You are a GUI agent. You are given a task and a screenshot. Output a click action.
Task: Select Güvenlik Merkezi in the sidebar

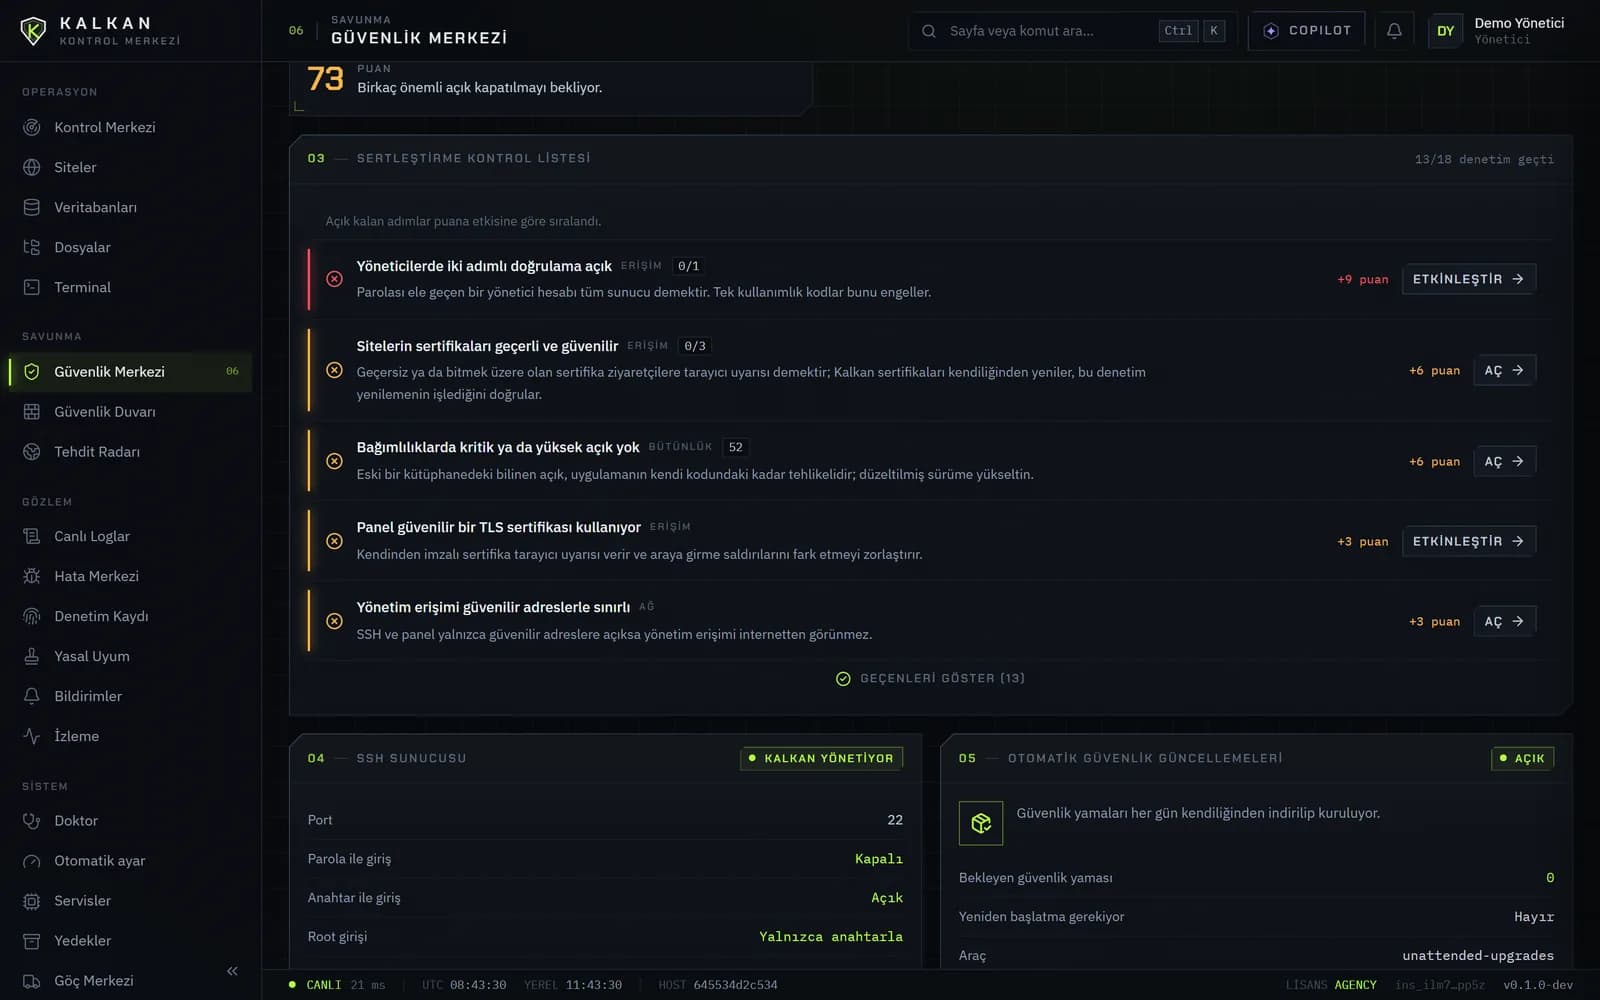pyautogui.click(x=130, y=371)
